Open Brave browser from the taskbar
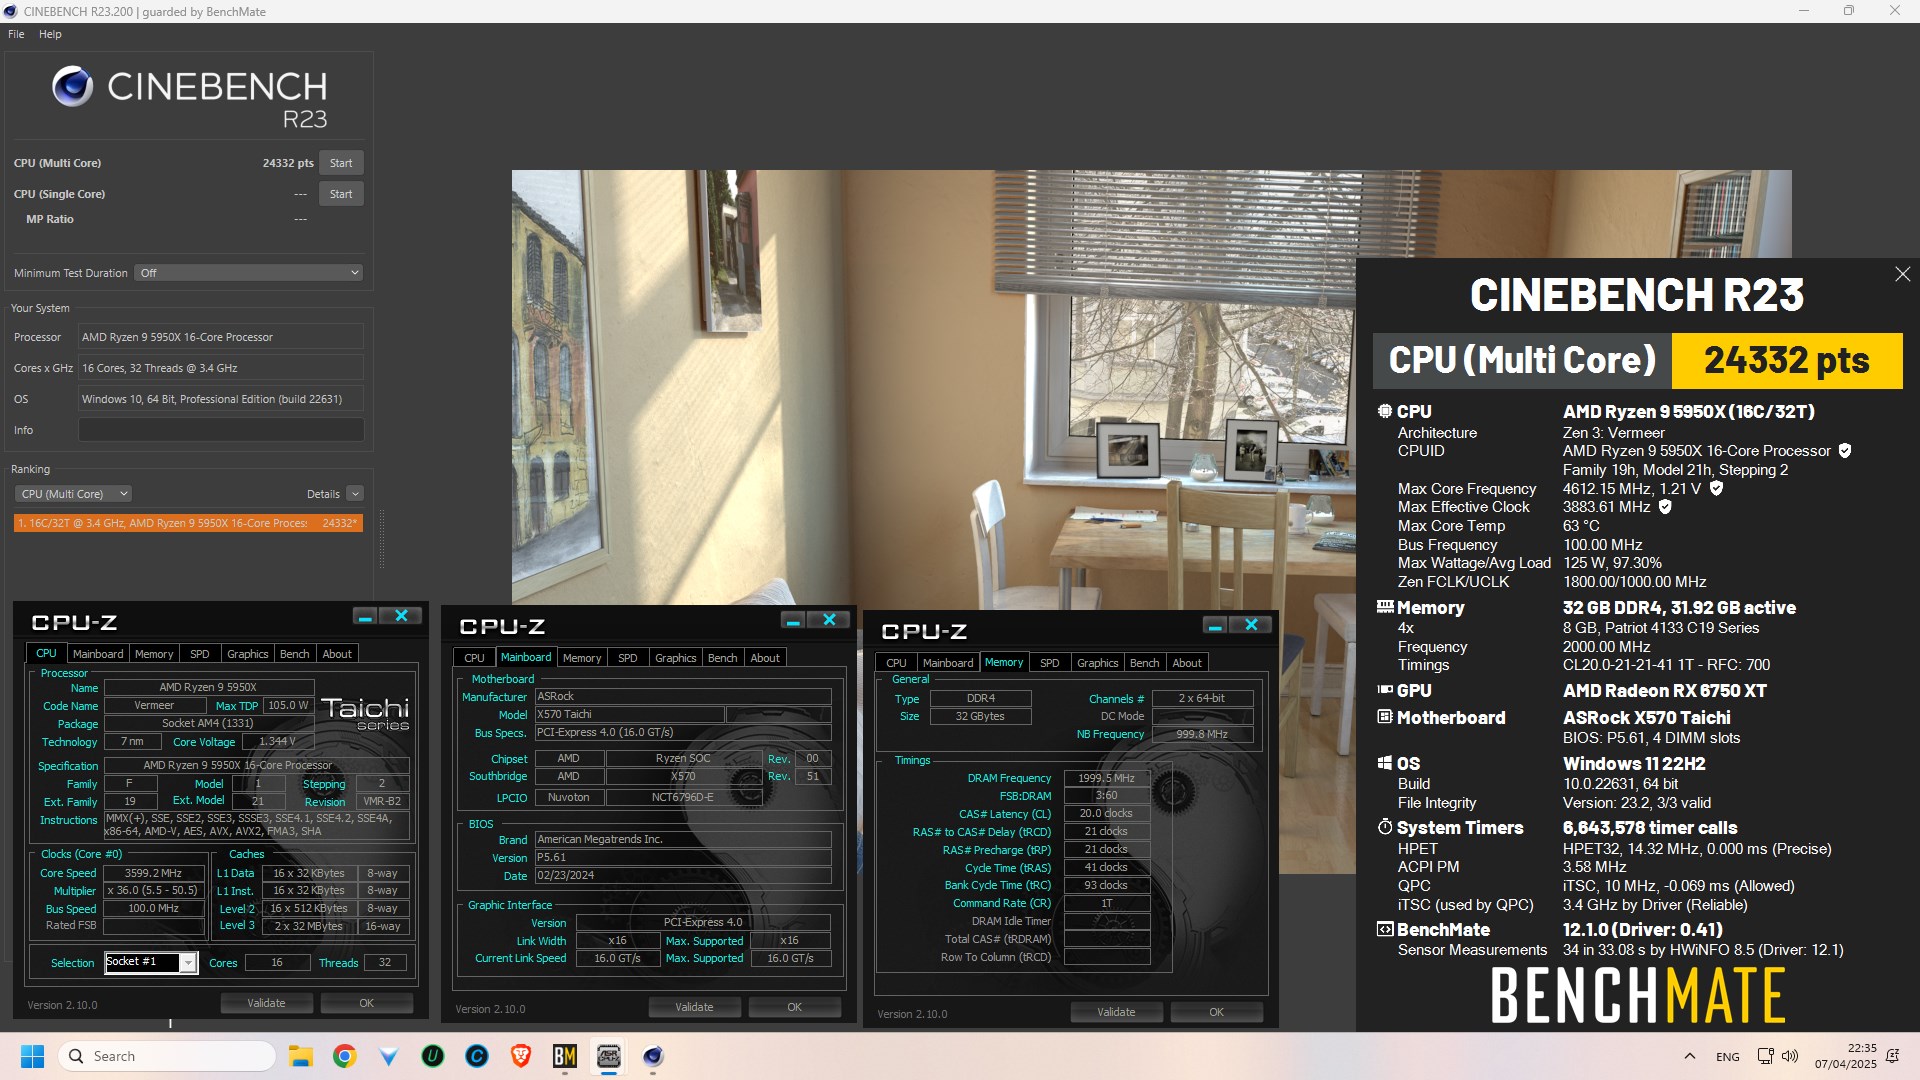Screen dimensions: 1920x1080 (x=520, y=1056)
